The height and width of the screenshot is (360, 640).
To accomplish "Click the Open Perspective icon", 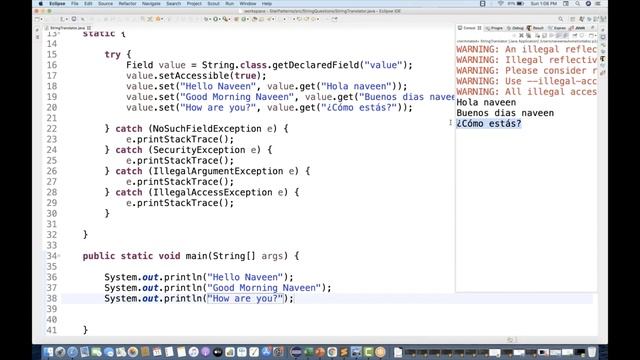I will click(x=573, y=19).
